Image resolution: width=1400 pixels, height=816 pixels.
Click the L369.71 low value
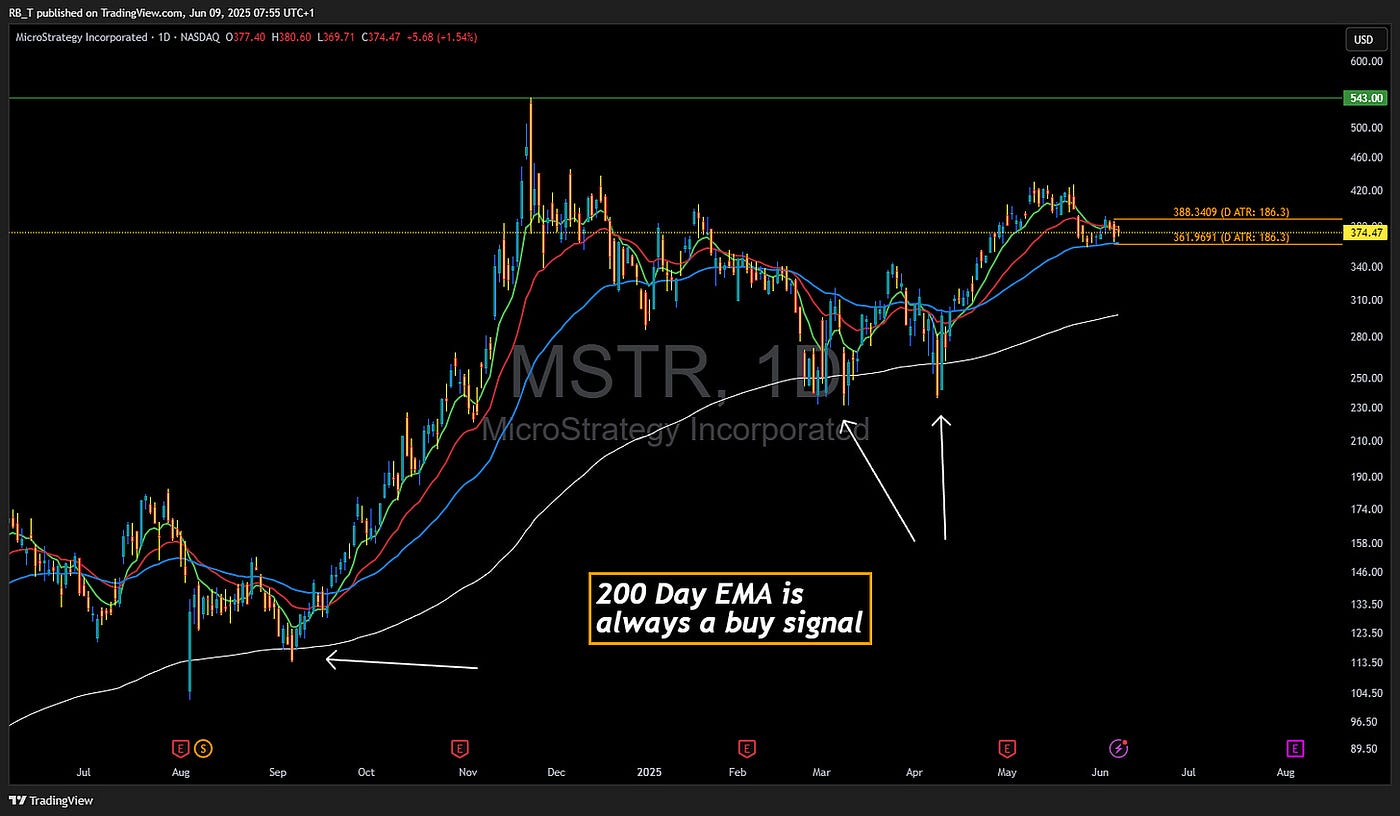(x=338, y=37)
